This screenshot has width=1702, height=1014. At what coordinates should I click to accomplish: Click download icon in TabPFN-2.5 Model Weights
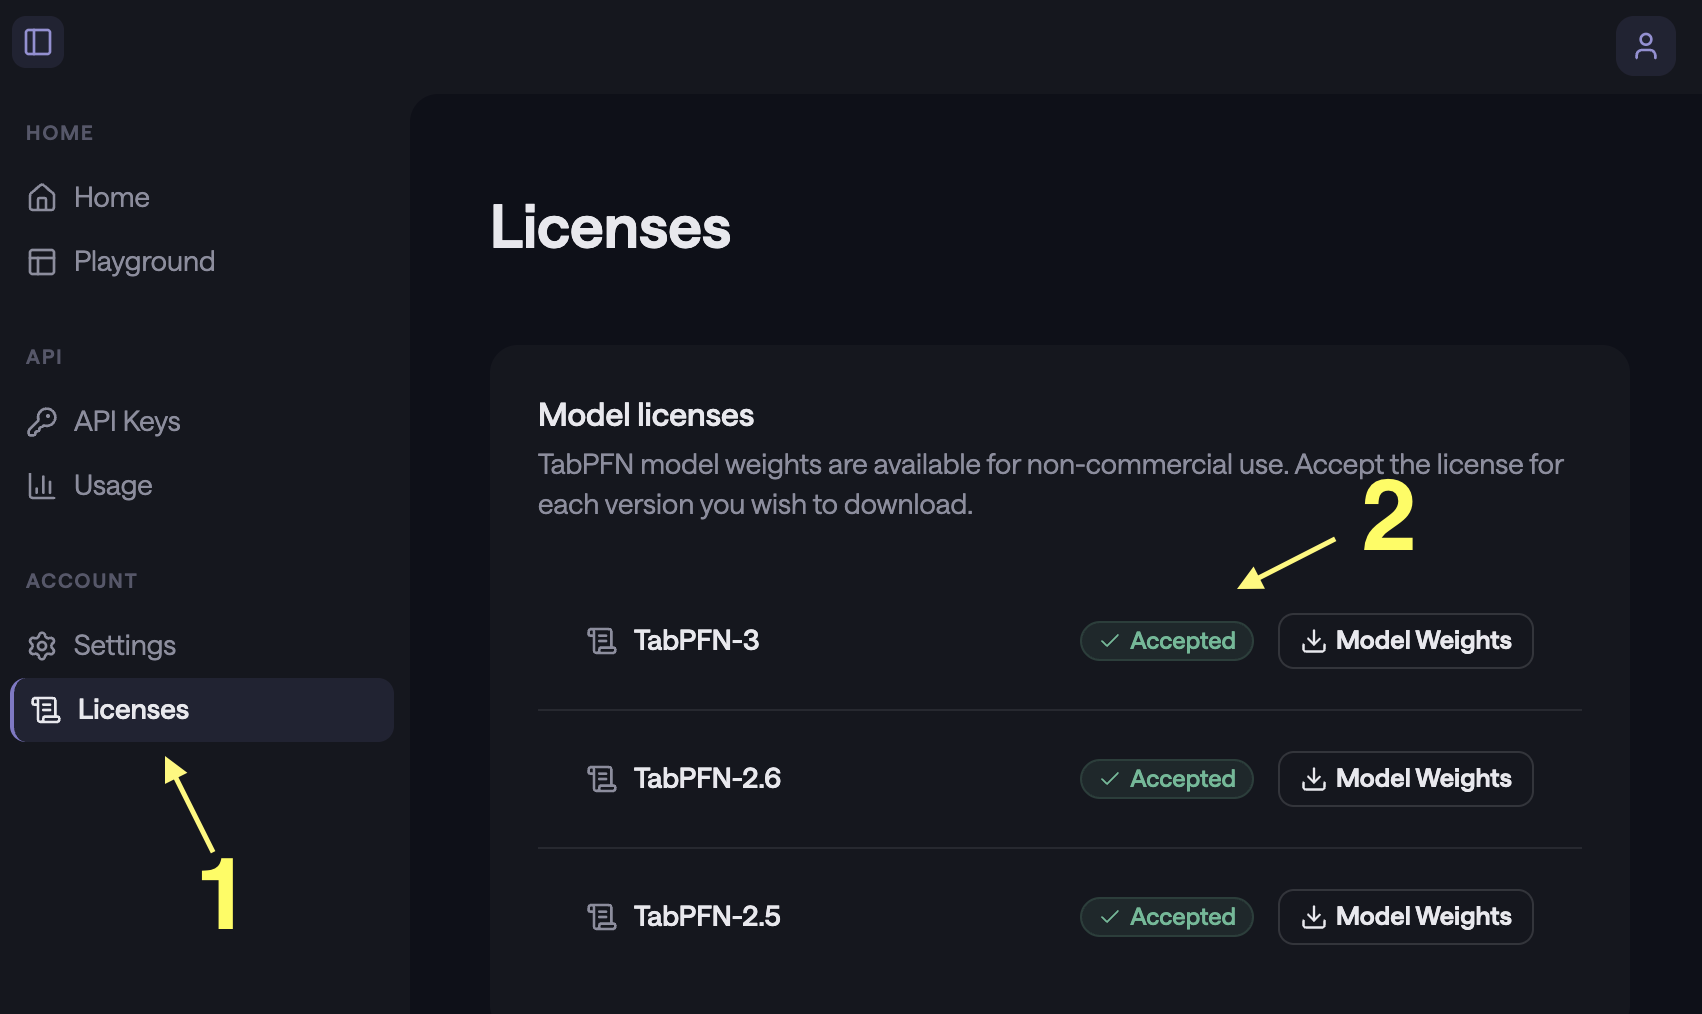1314,917
